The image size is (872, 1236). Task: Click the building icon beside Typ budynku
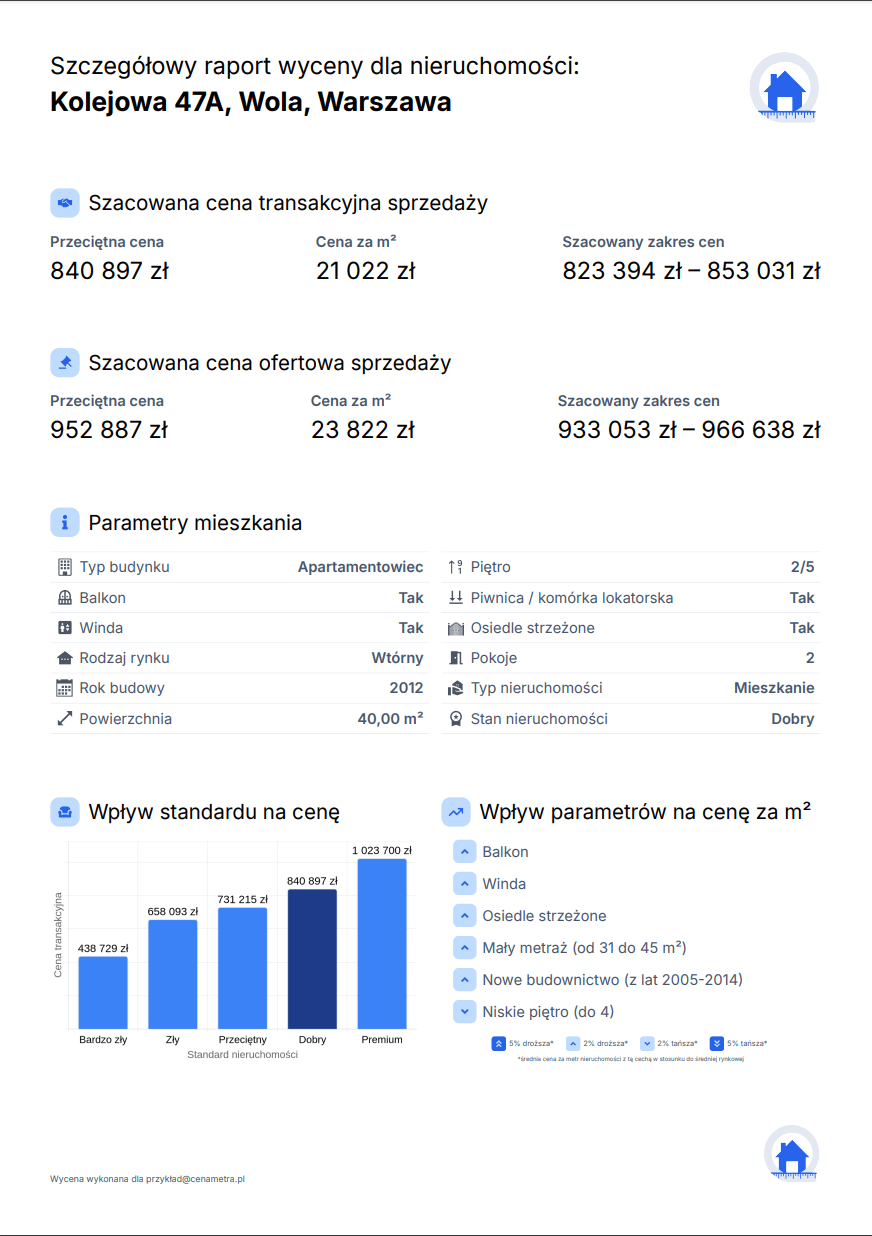[x=64, y=567]
